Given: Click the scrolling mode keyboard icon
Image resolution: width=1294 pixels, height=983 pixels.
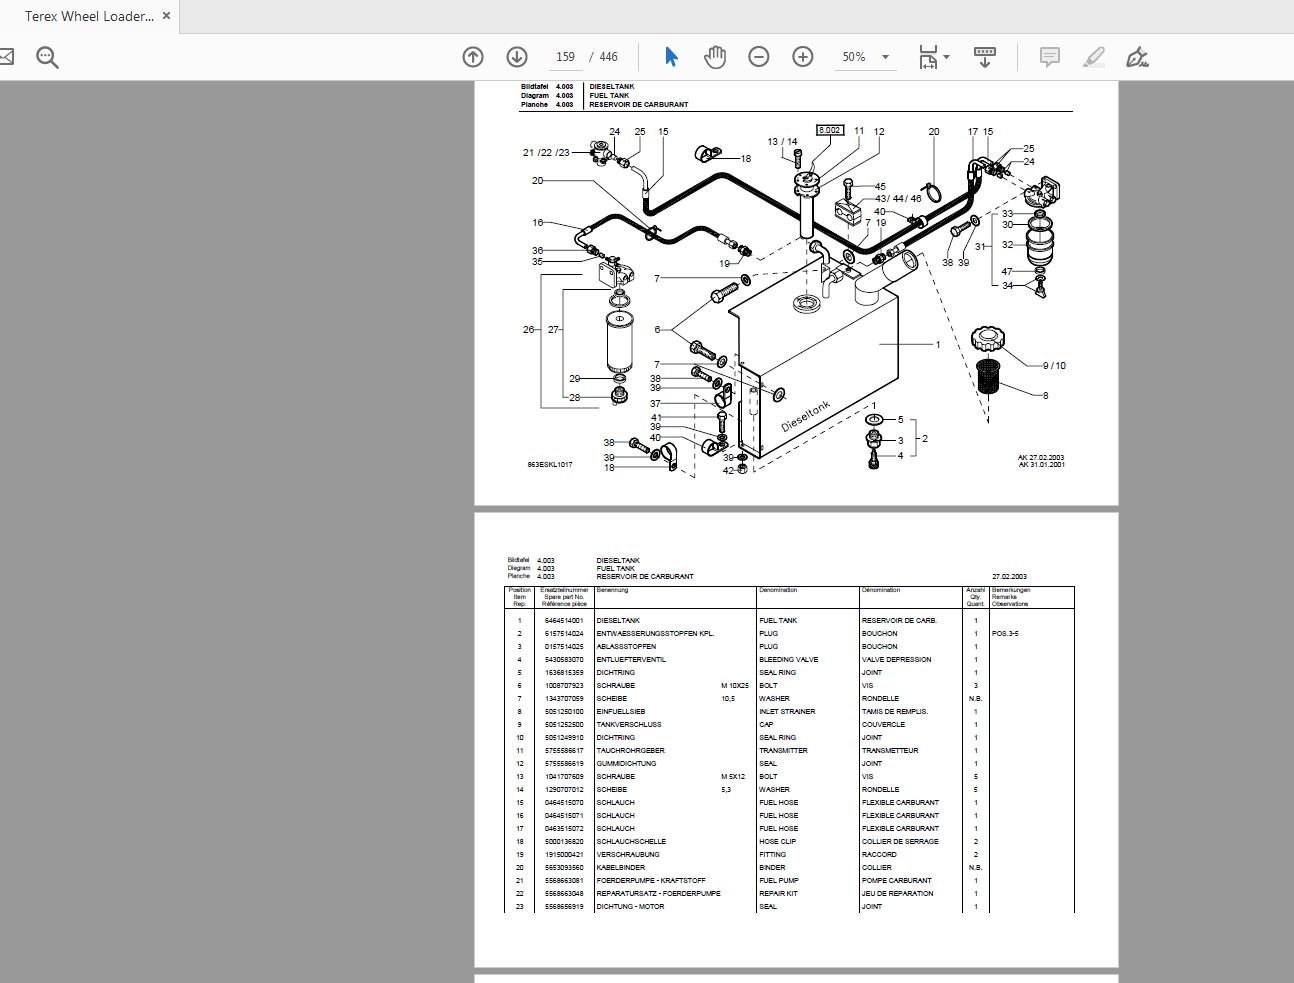Looking at the screenshot, I should point(984,57).
